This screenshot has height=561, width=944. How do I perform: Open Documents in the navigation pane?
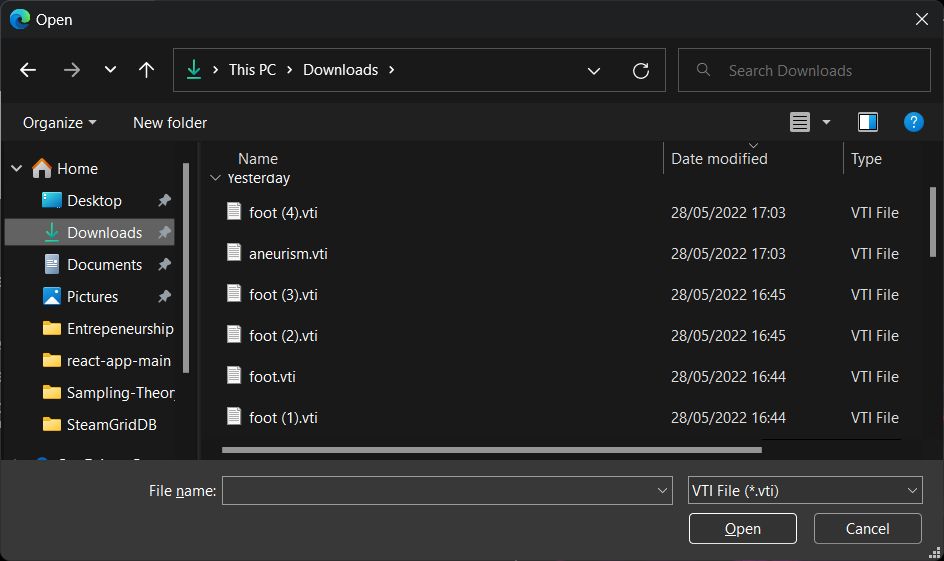(105, 264)
